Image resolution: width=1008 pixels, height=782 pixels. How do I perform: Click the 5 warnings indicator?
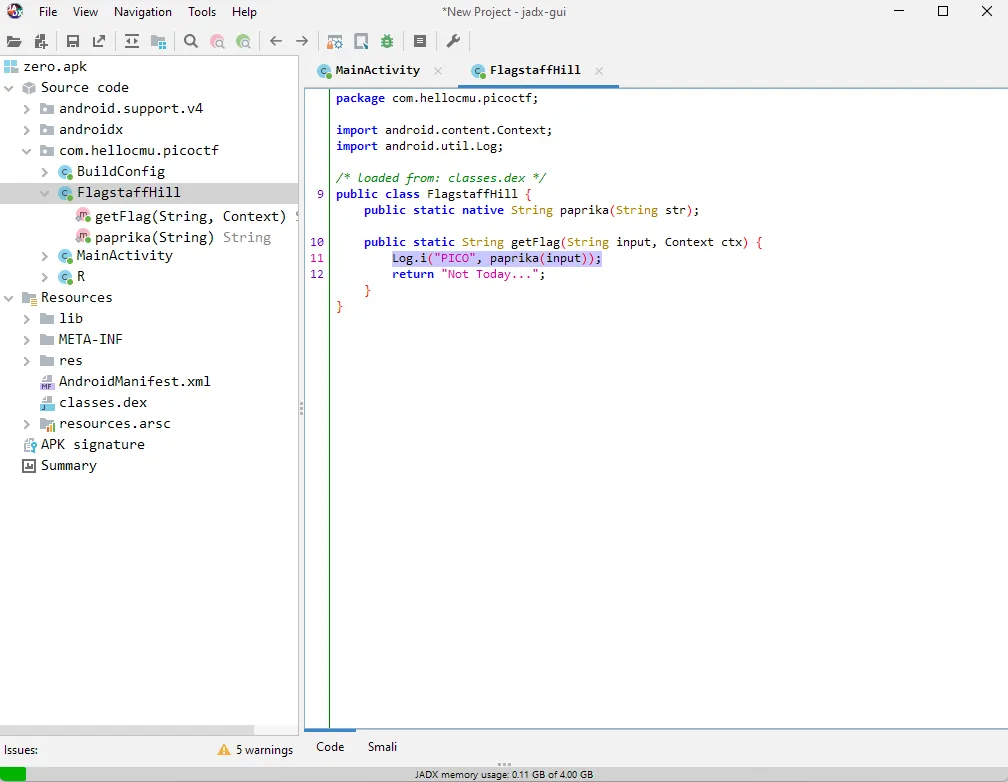point(255,750)
